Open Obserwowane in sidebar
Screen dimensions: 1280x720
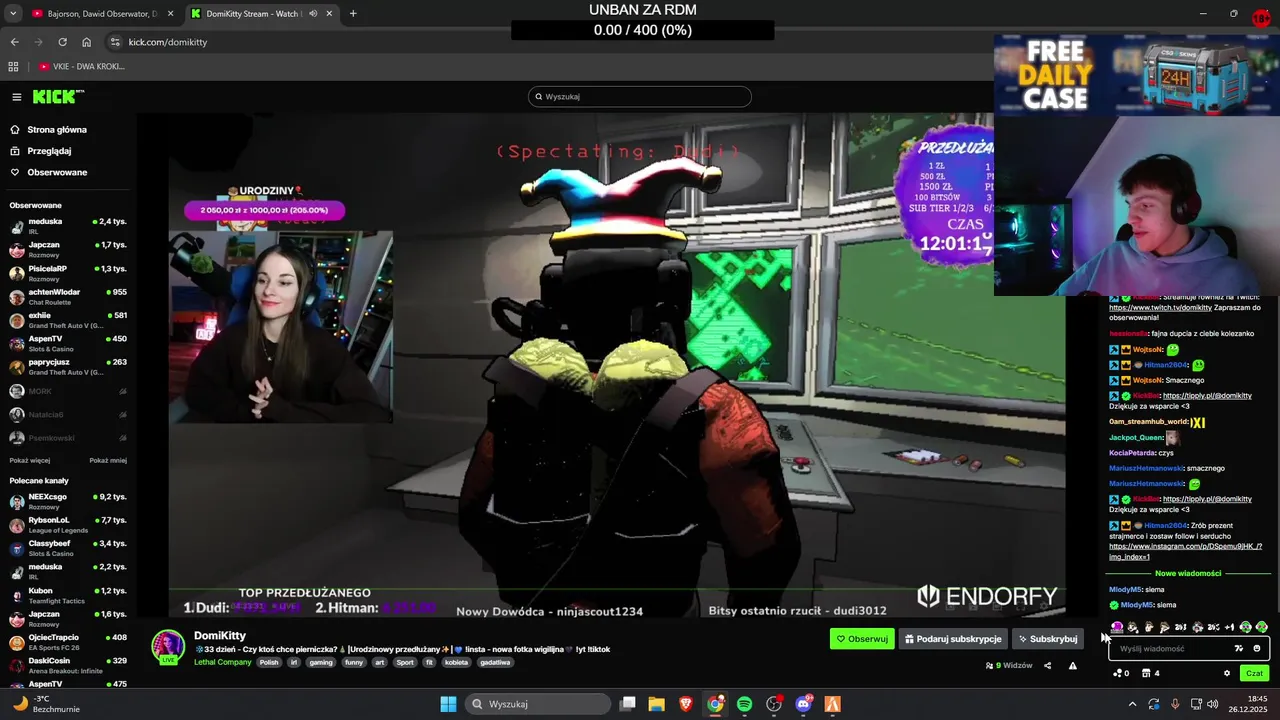click(x=57, y=172)
